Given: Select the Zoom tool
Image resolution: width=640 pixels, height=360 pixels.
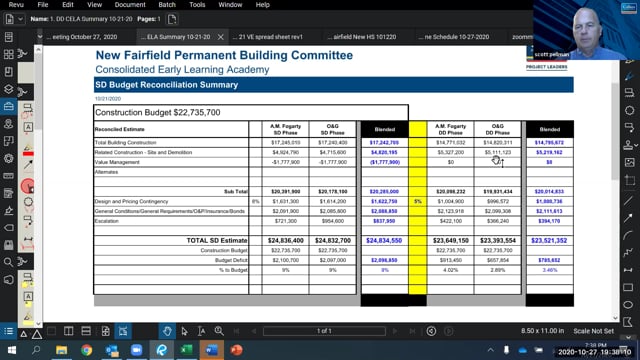Looking at the screenshot, I should click(x=219, y=331).
